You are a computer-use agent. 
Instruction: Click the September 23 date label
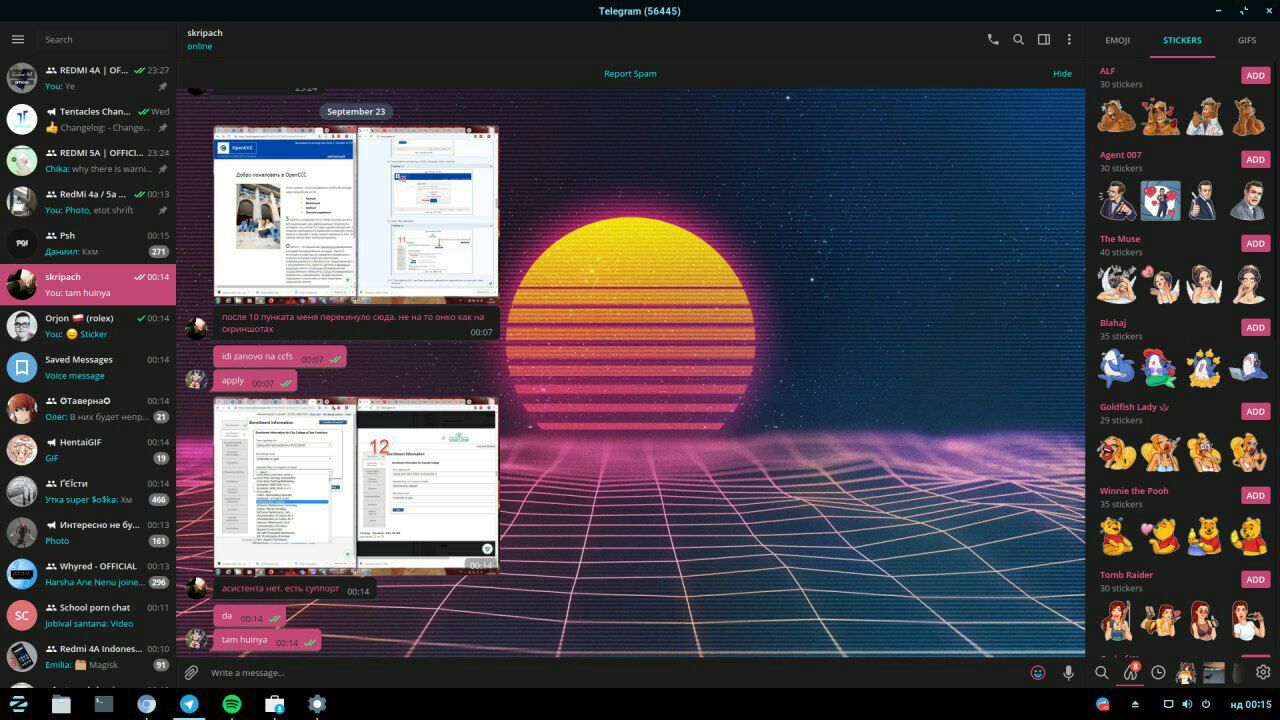point(356,112)
